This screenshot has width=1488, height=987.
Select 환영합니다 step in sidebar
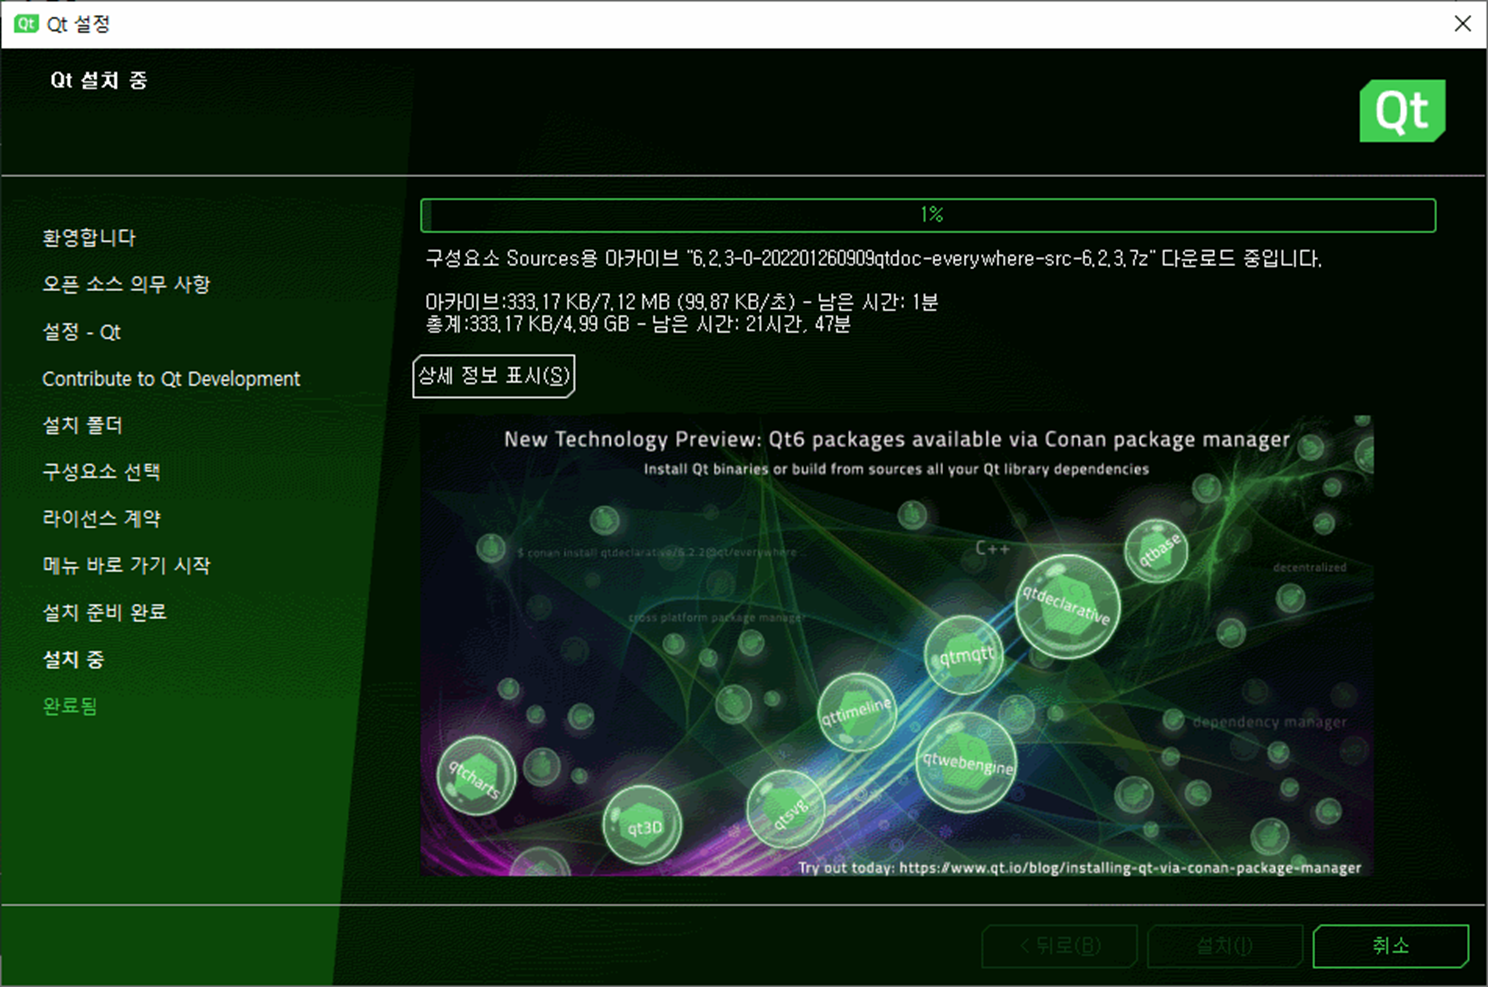[89, 238]
